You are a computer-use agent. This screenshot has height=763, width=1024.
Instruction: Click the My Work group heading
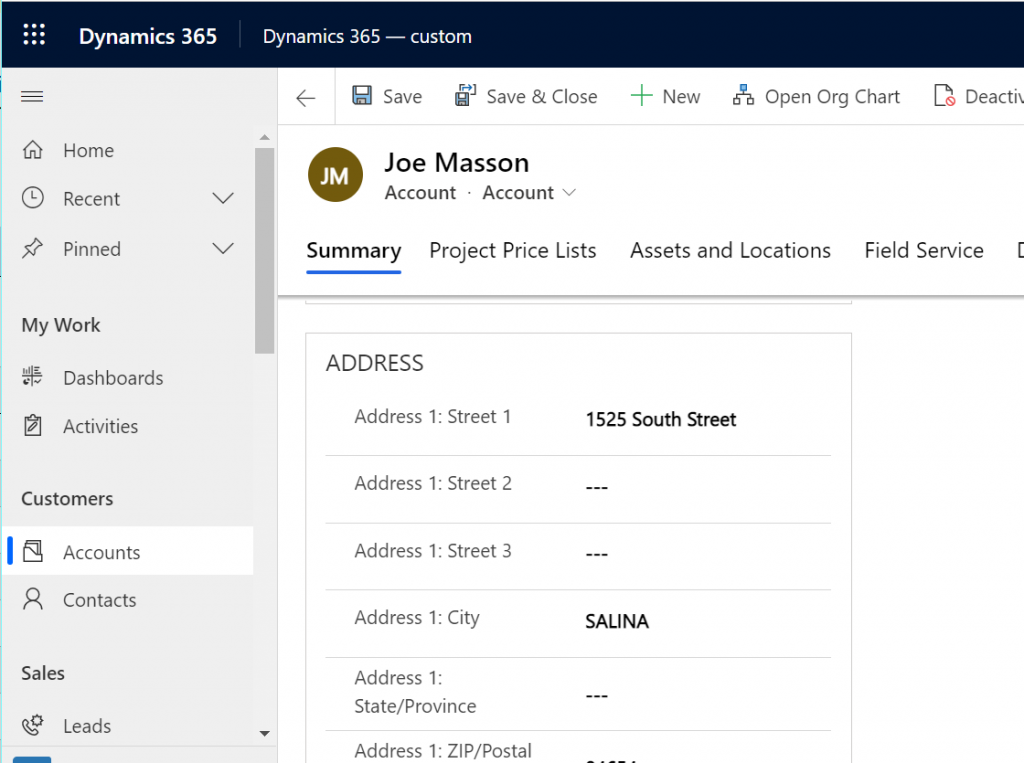(x=61, y=325)
